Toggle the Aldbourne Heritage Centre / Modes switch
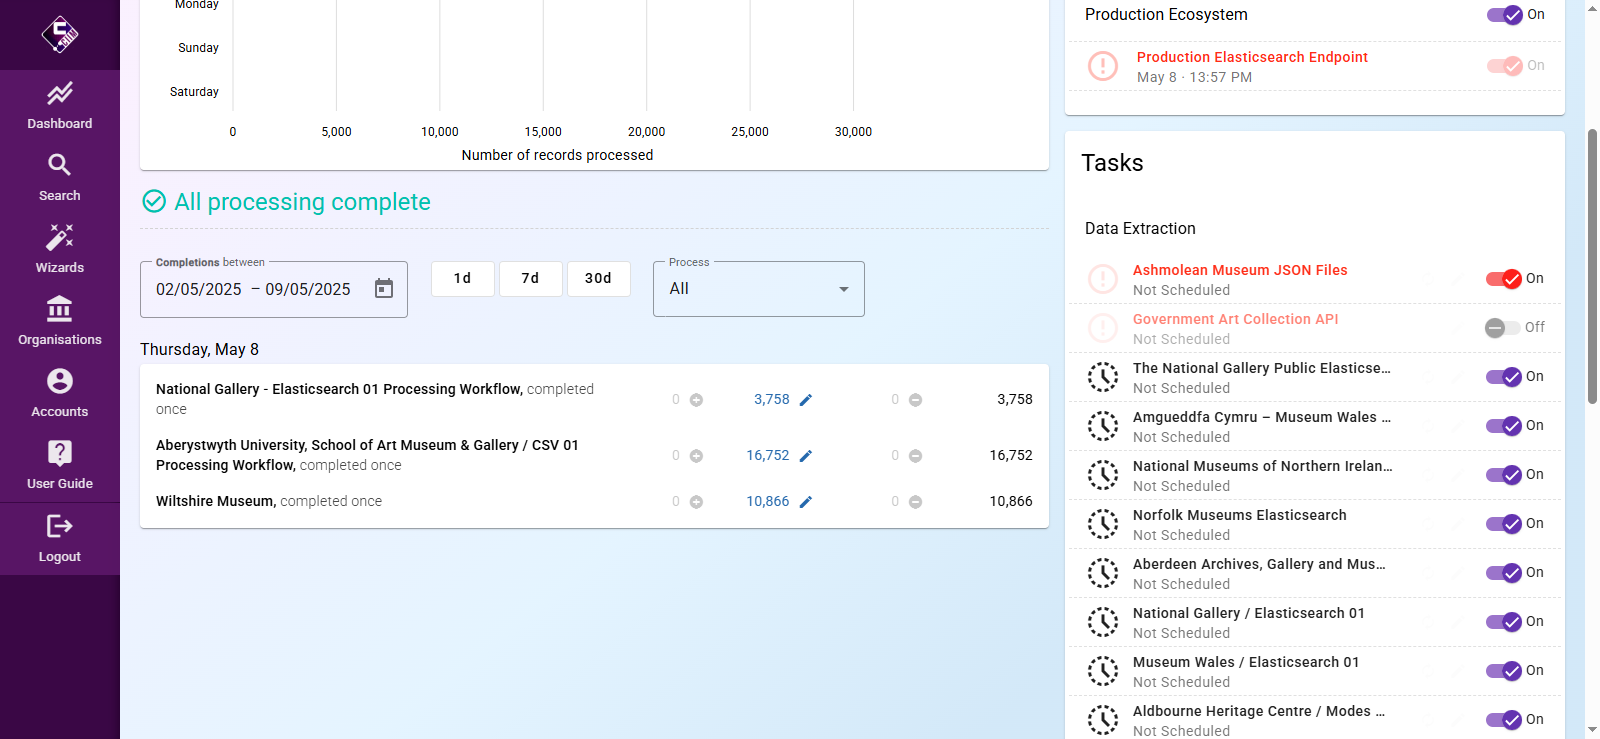1600x739 pixels. [1504, 720]
